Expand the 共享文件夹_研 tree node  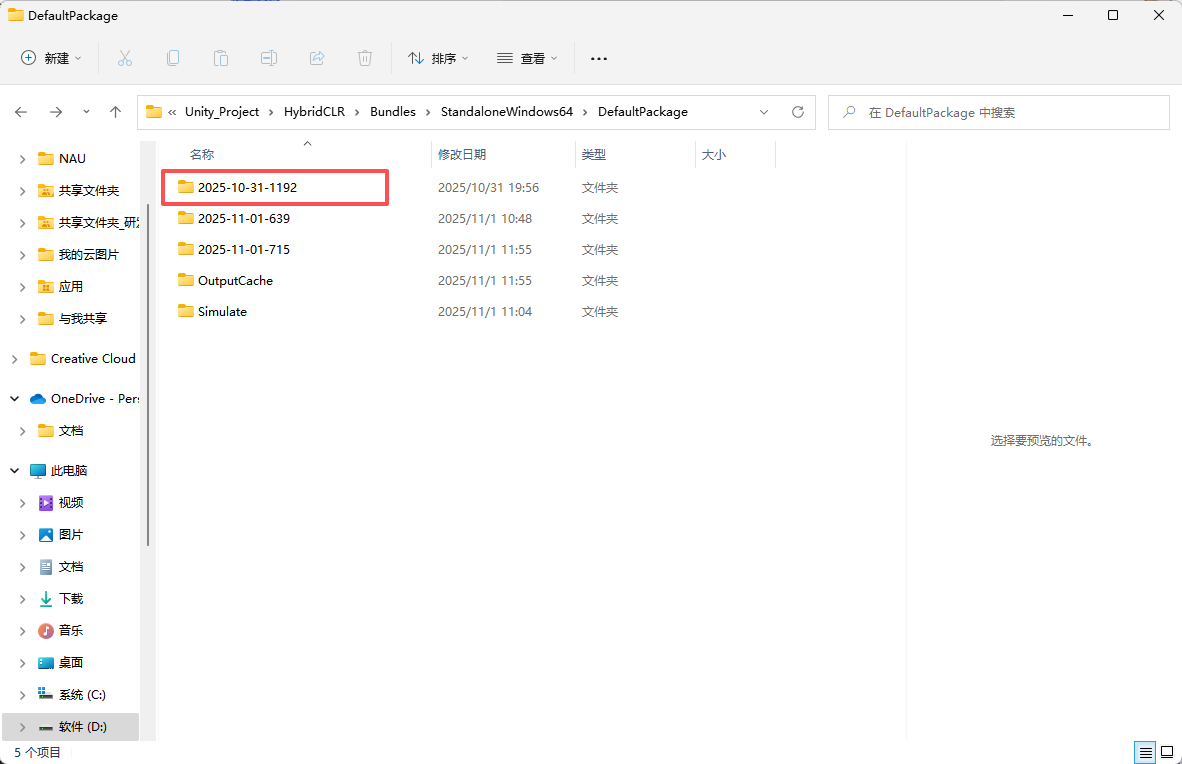[22, 222]
